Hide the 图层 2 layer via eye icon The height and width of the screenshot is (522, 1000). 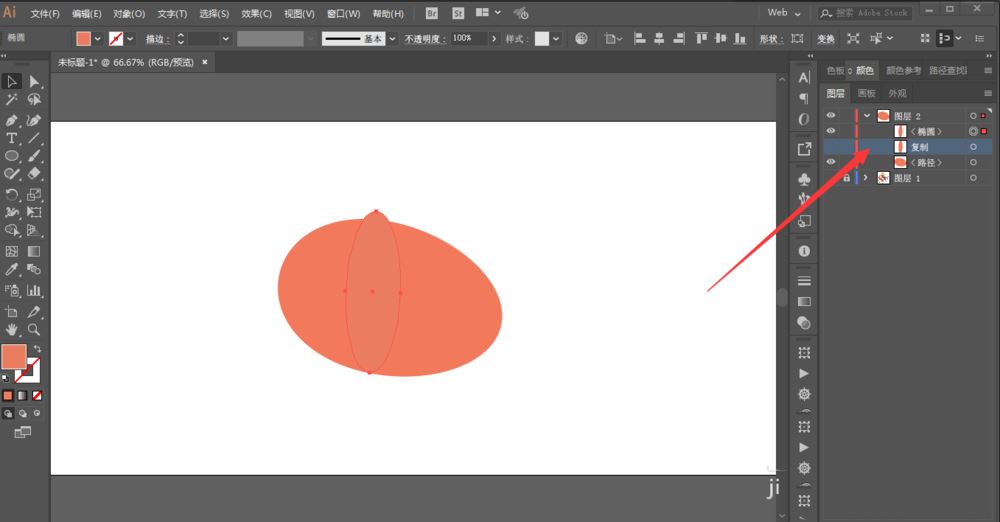[x=830, y=116]
